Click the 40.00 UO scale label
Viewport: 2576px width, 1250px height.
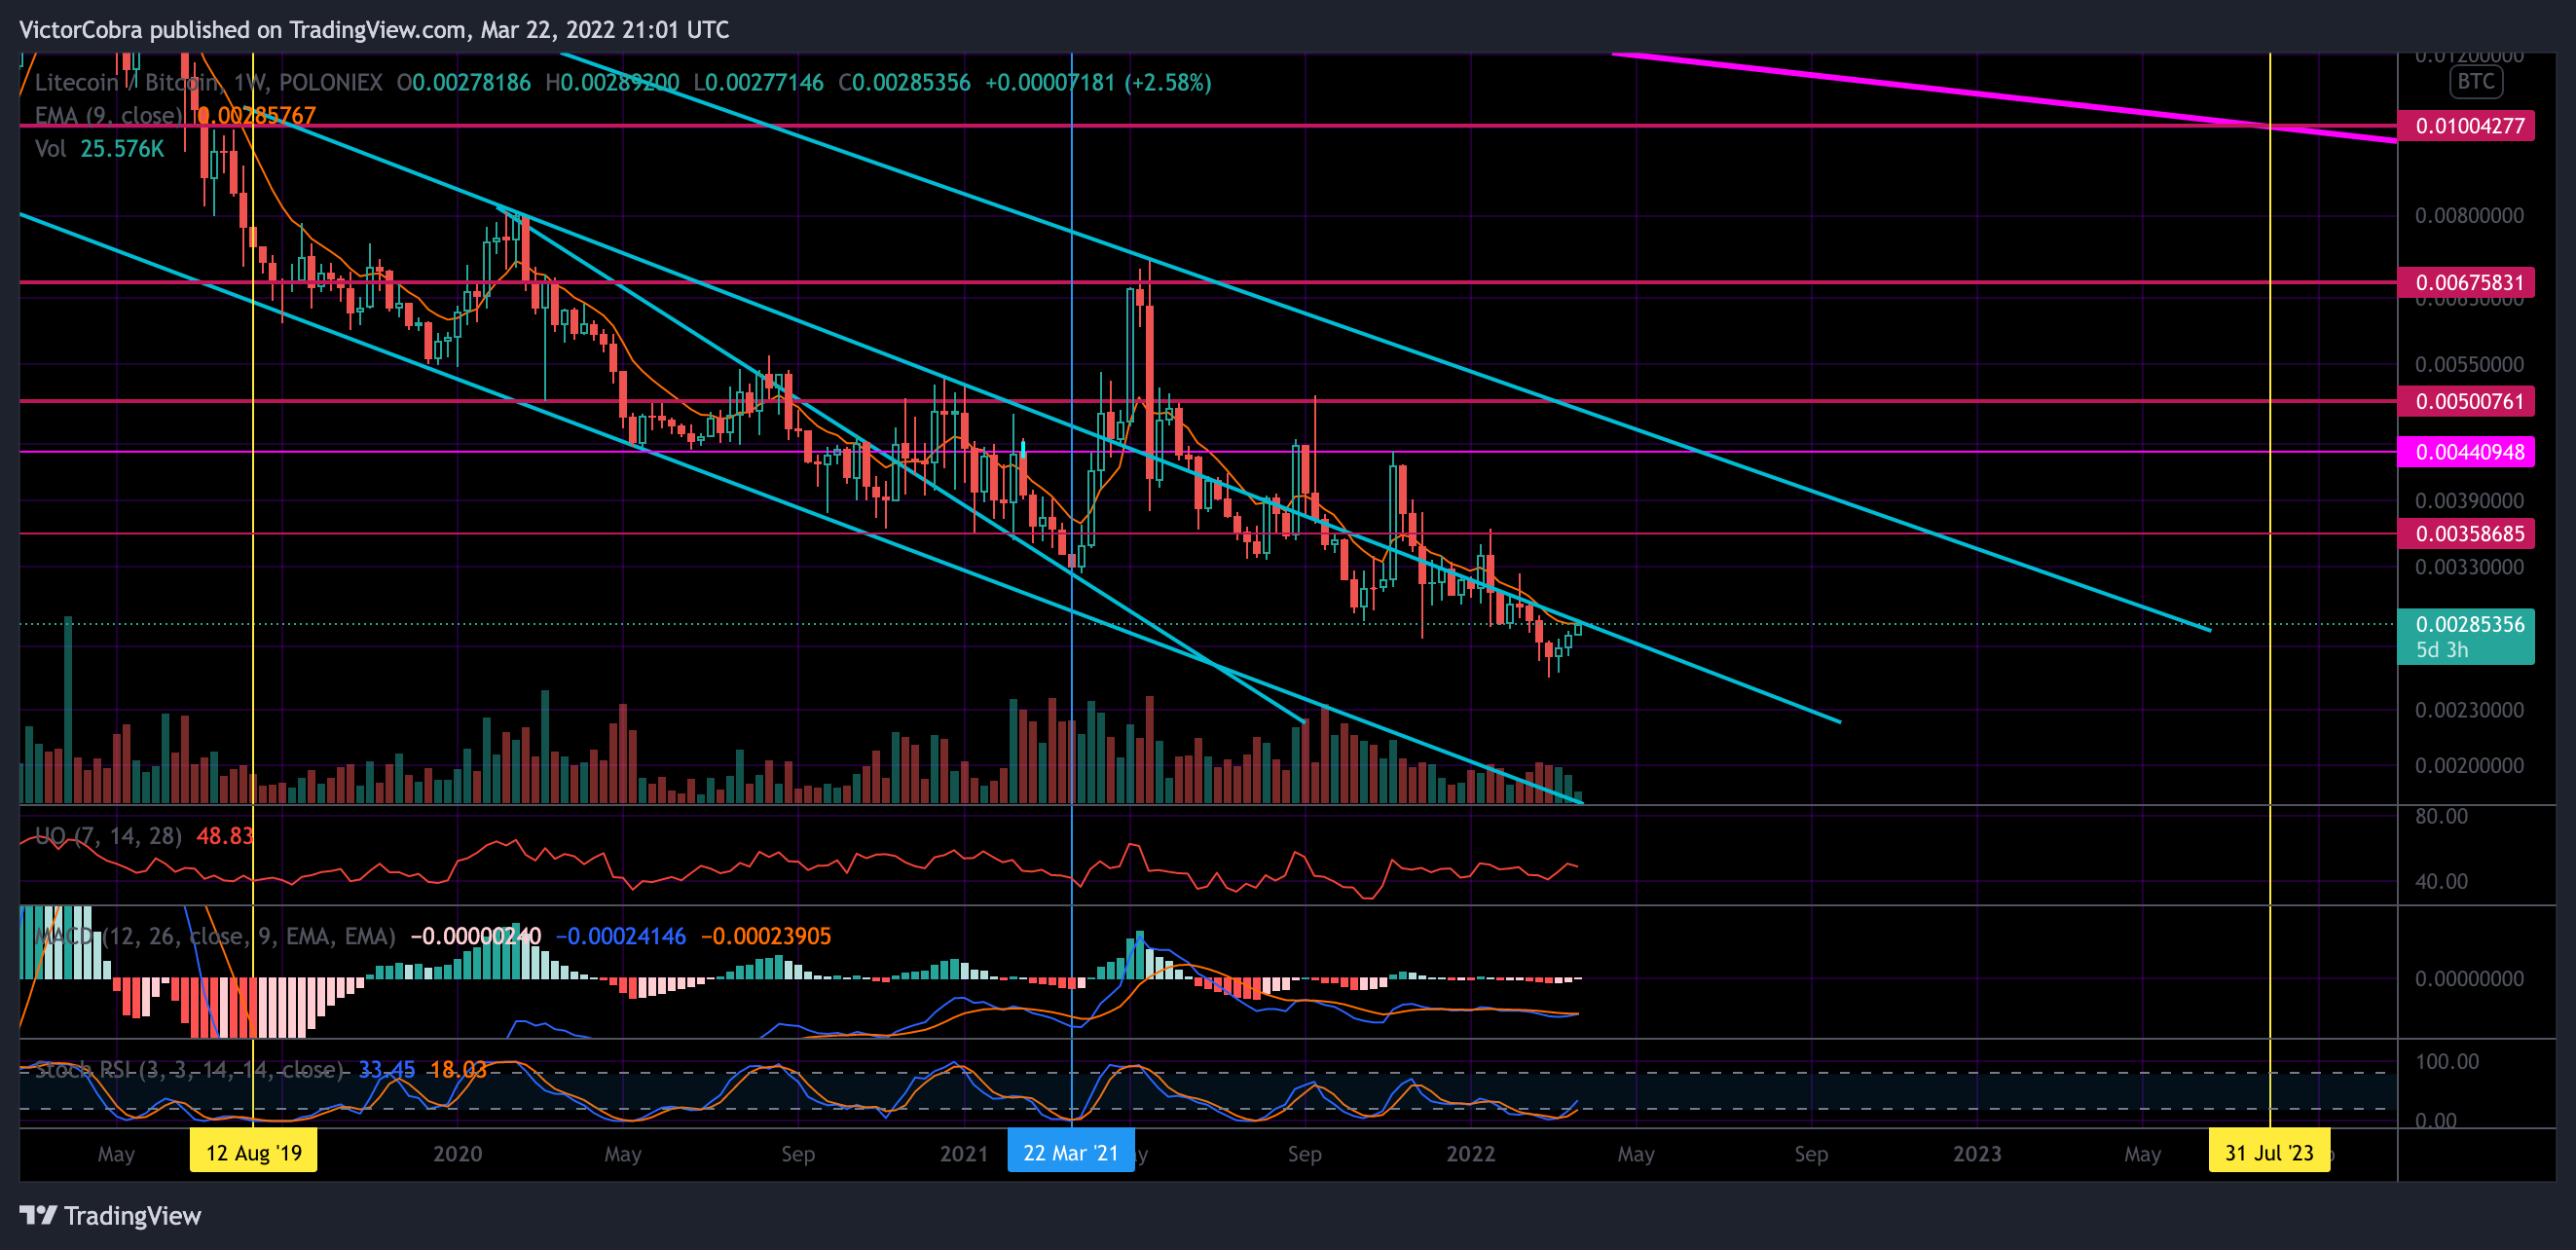tap(2441, 882)
